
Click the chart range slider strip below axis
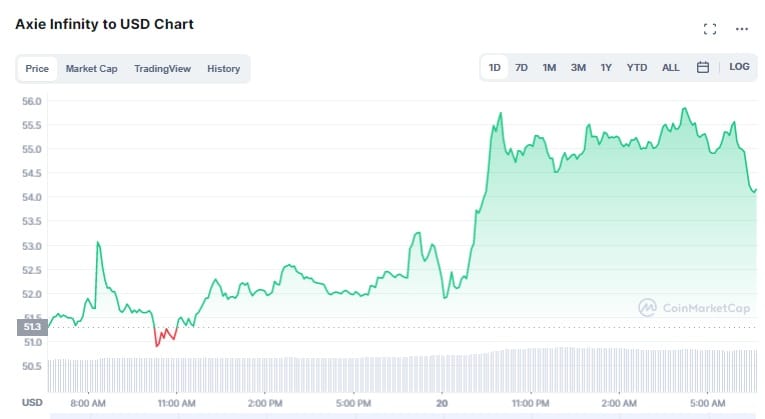404,416
